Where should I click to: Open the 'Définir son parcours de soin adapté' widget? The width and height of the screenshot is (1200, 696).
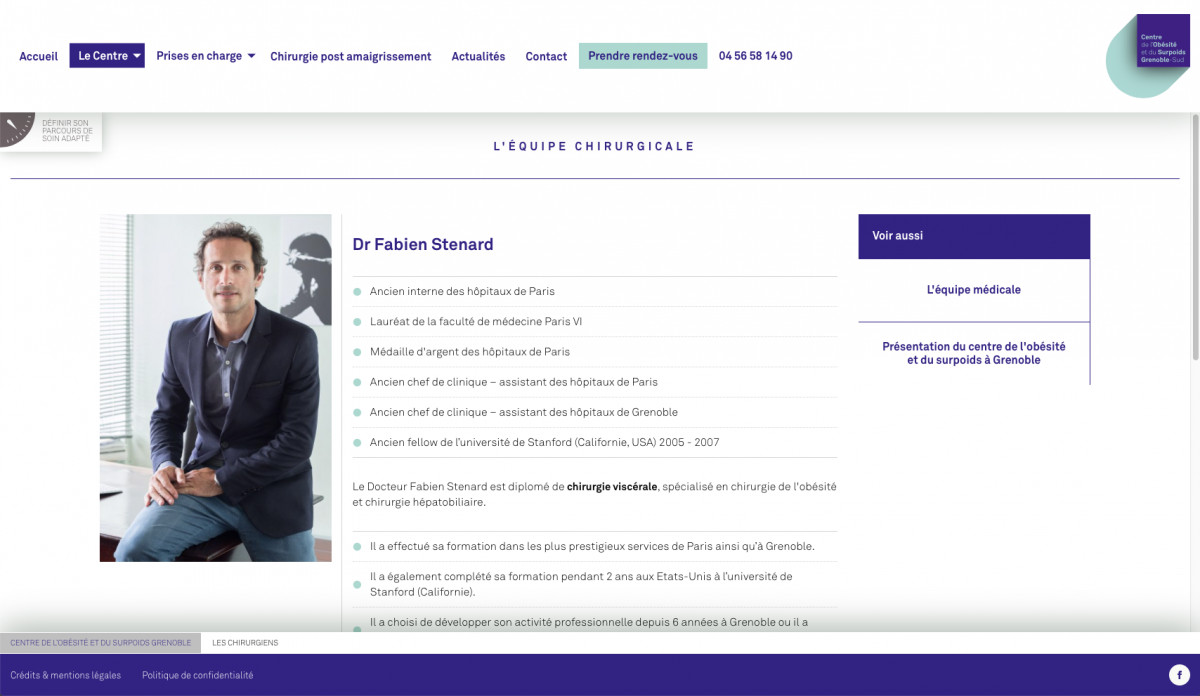pyautogui.click(x=51, y=131)
